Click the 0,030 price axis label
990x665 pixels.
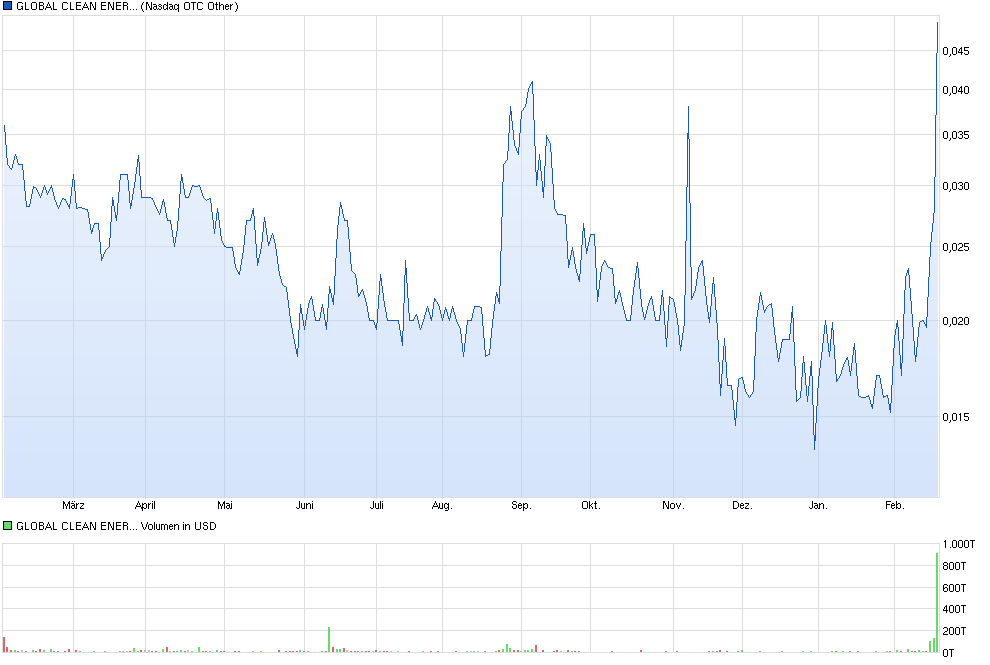click(x=957, y=185)
